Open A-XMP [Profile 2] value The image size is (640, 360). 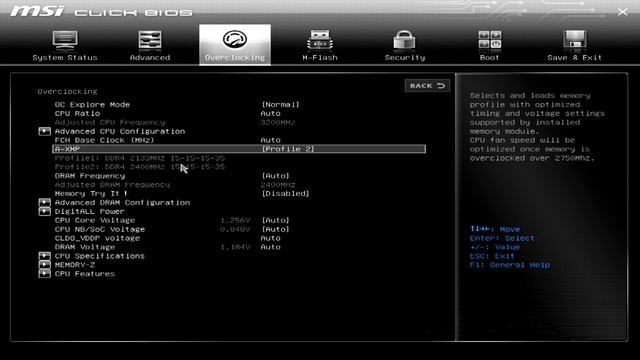pyautogui.click(x=288, y=149)
